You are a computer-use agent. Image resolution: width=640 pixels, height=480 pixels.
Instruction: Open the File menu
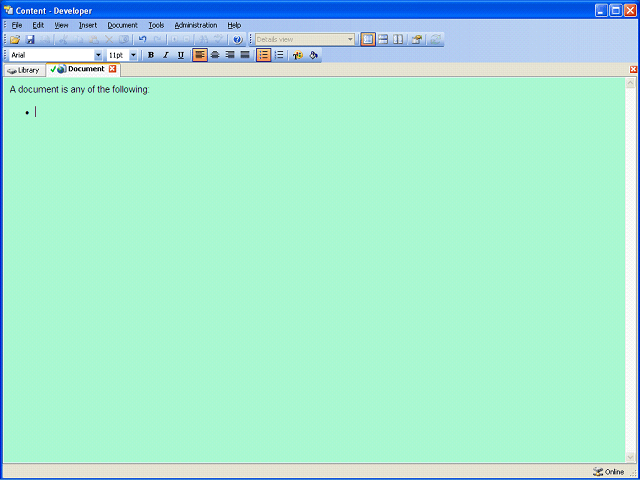click(x=17, y=25)
